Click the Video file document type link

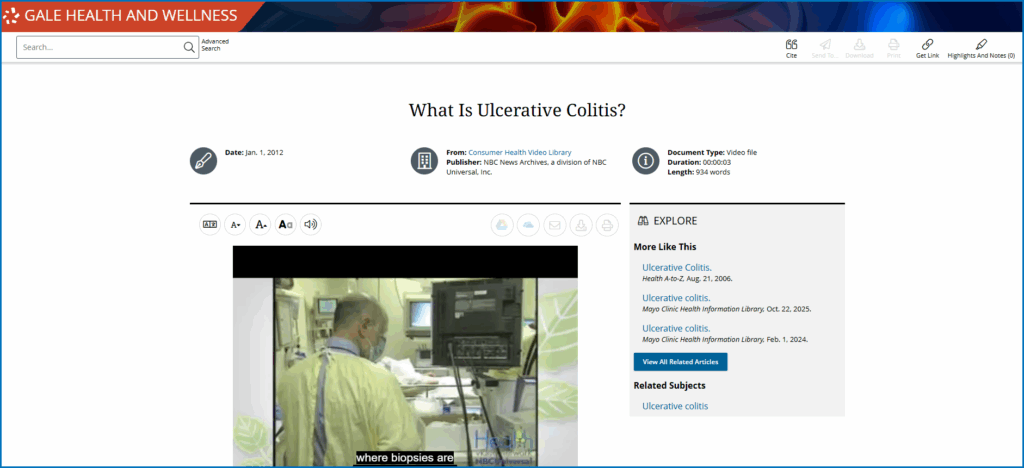click(x=741, y=152)
